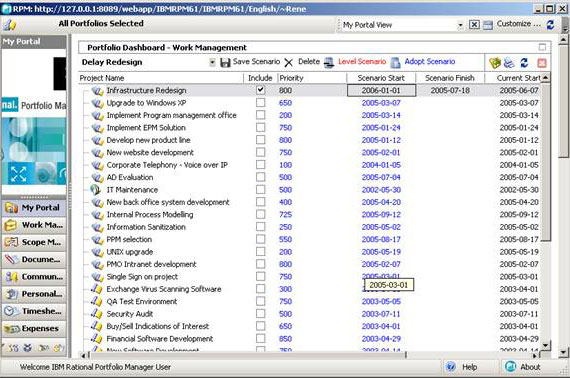Click the Help question mark icon
This screenshot has height=378, width=570.
click(x=451, y=367)
